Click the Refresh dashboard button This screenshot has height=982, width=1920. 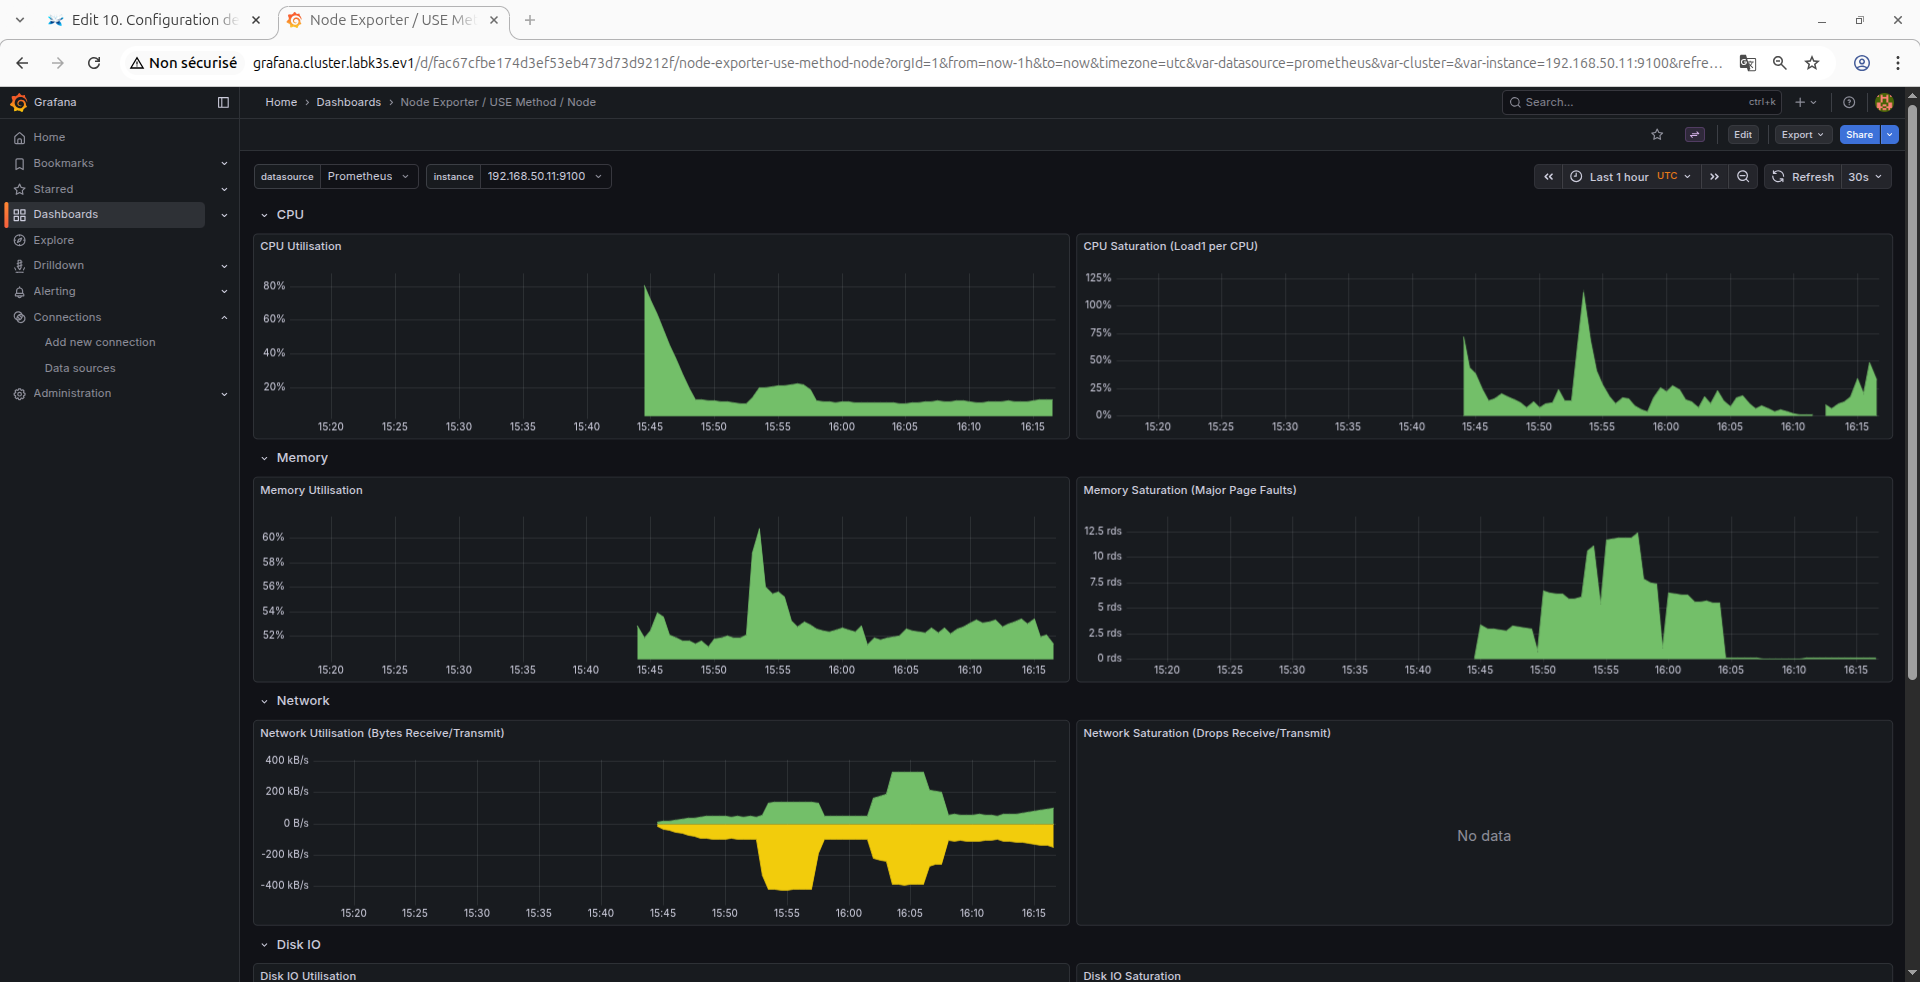pos(1803,177)
